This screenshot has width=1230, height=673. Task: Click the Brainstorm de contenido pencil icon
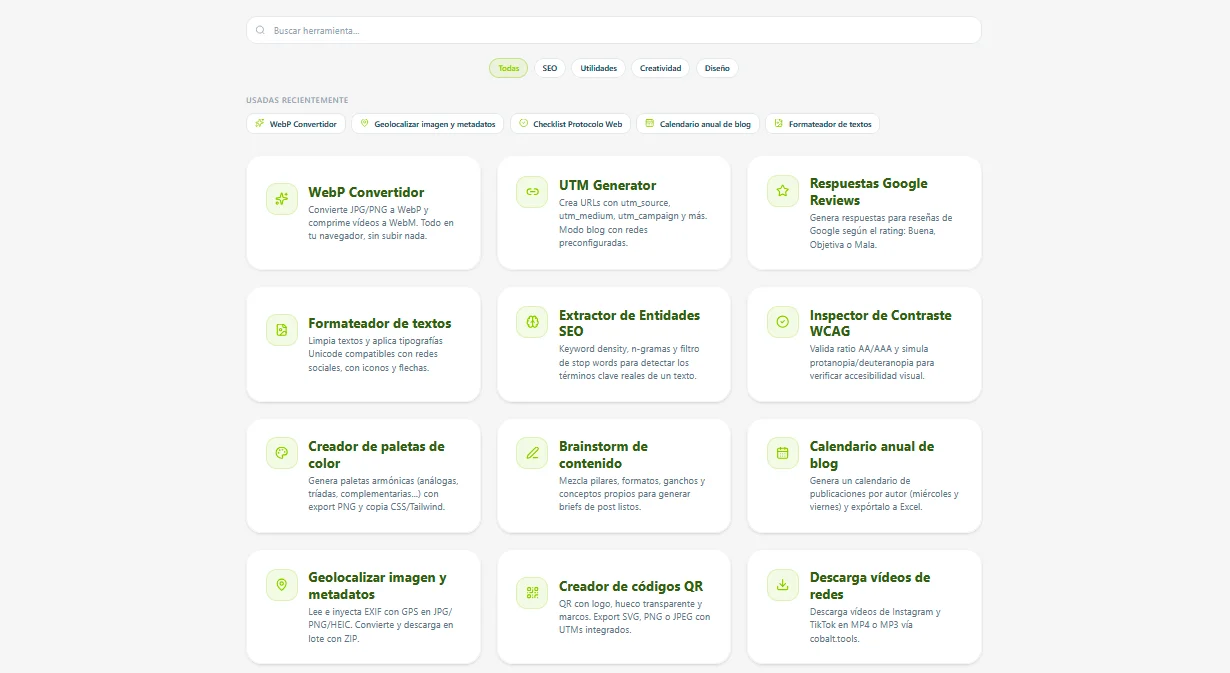click(533, 453)
